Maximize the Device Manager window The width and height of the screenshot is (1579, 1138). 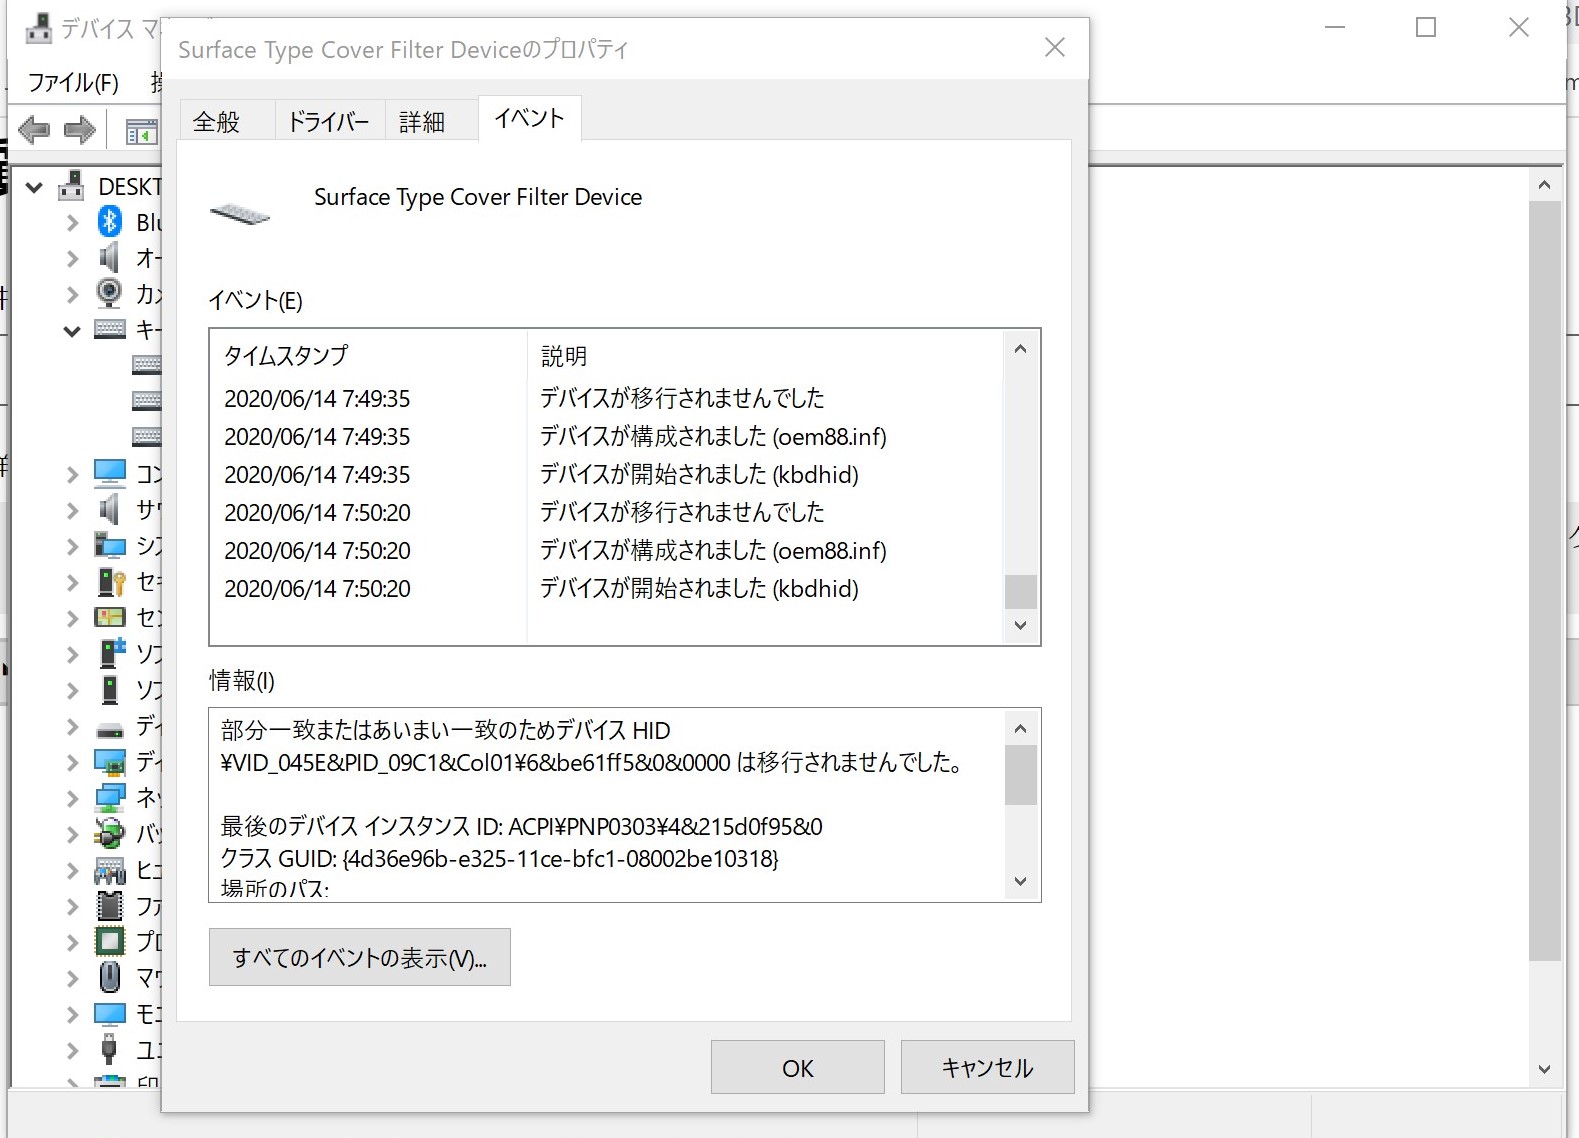coord(1426,27)
